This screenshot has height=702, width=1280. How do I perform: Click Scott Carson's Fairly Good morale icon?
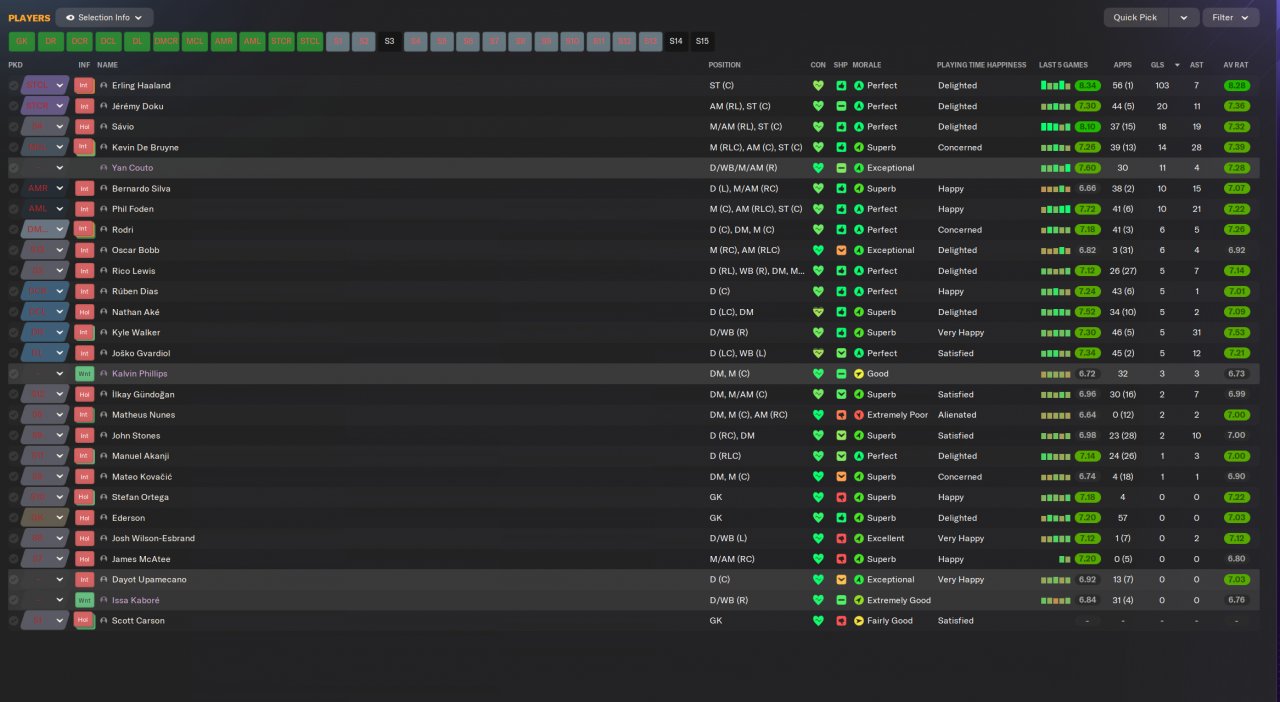(859, 621)
